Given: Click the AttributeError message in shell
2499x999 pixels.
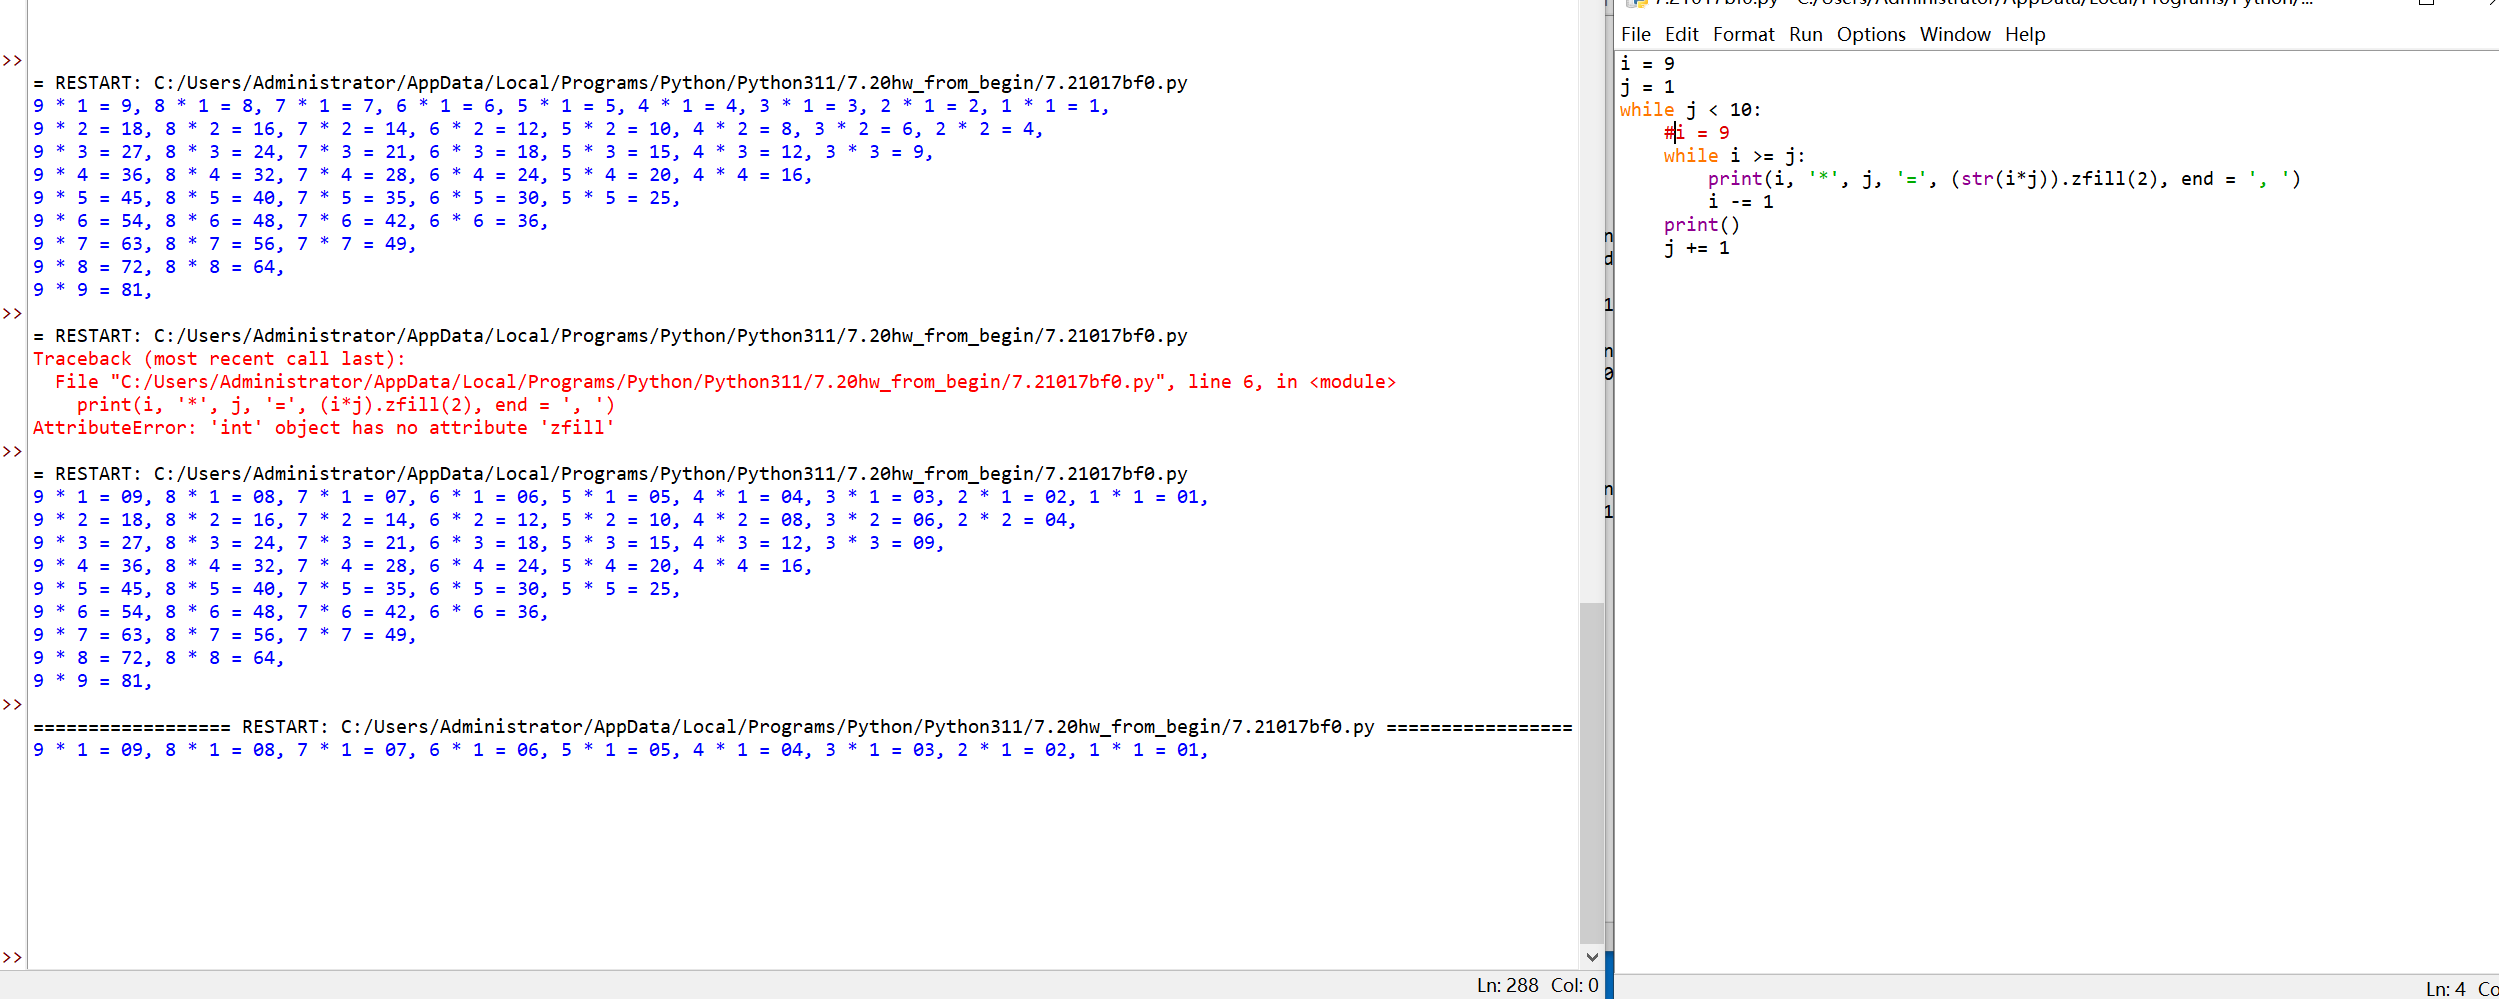Looking at the screenshot, I should (324, 428).
